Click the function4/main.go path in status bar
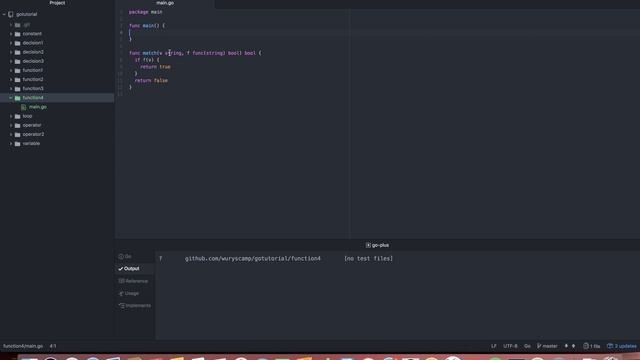The image size is (640, 360). (23, 346)
